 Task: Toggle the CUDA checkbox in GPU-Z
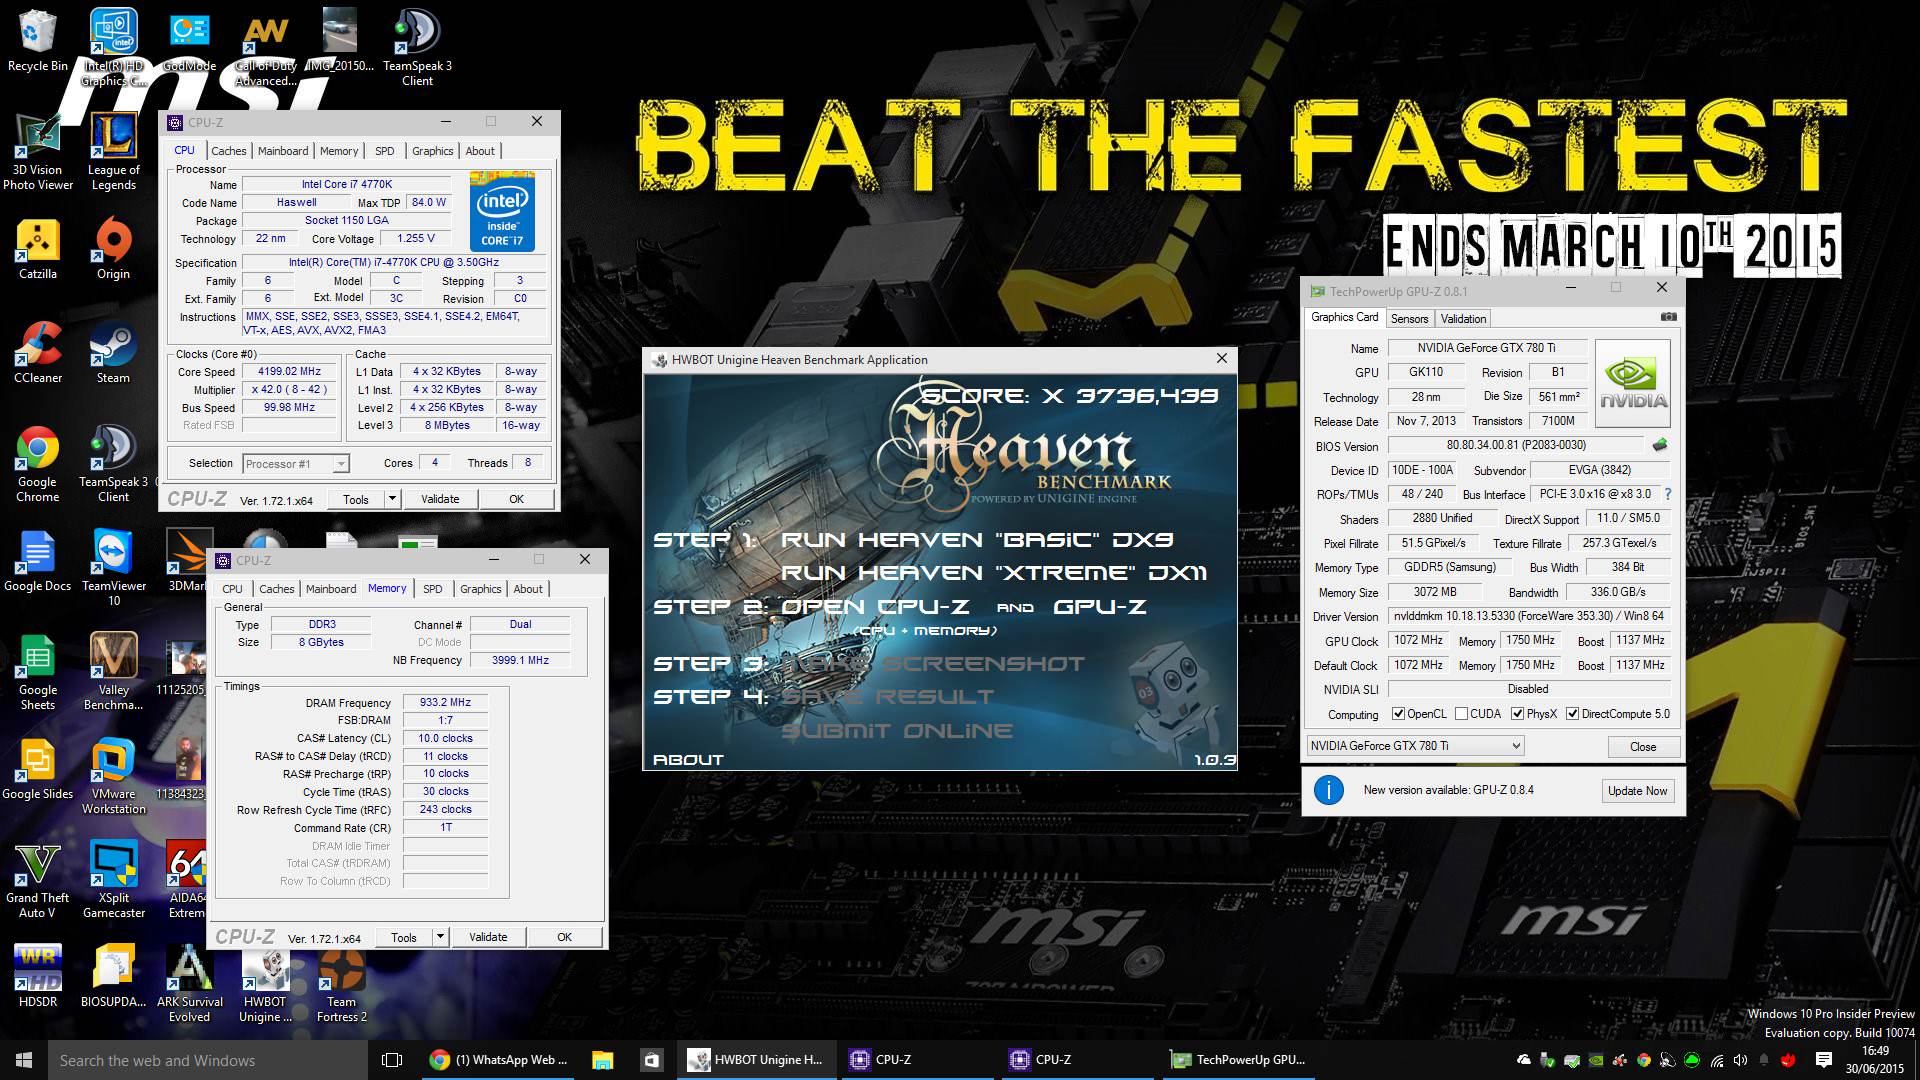tap(1462, 714)
